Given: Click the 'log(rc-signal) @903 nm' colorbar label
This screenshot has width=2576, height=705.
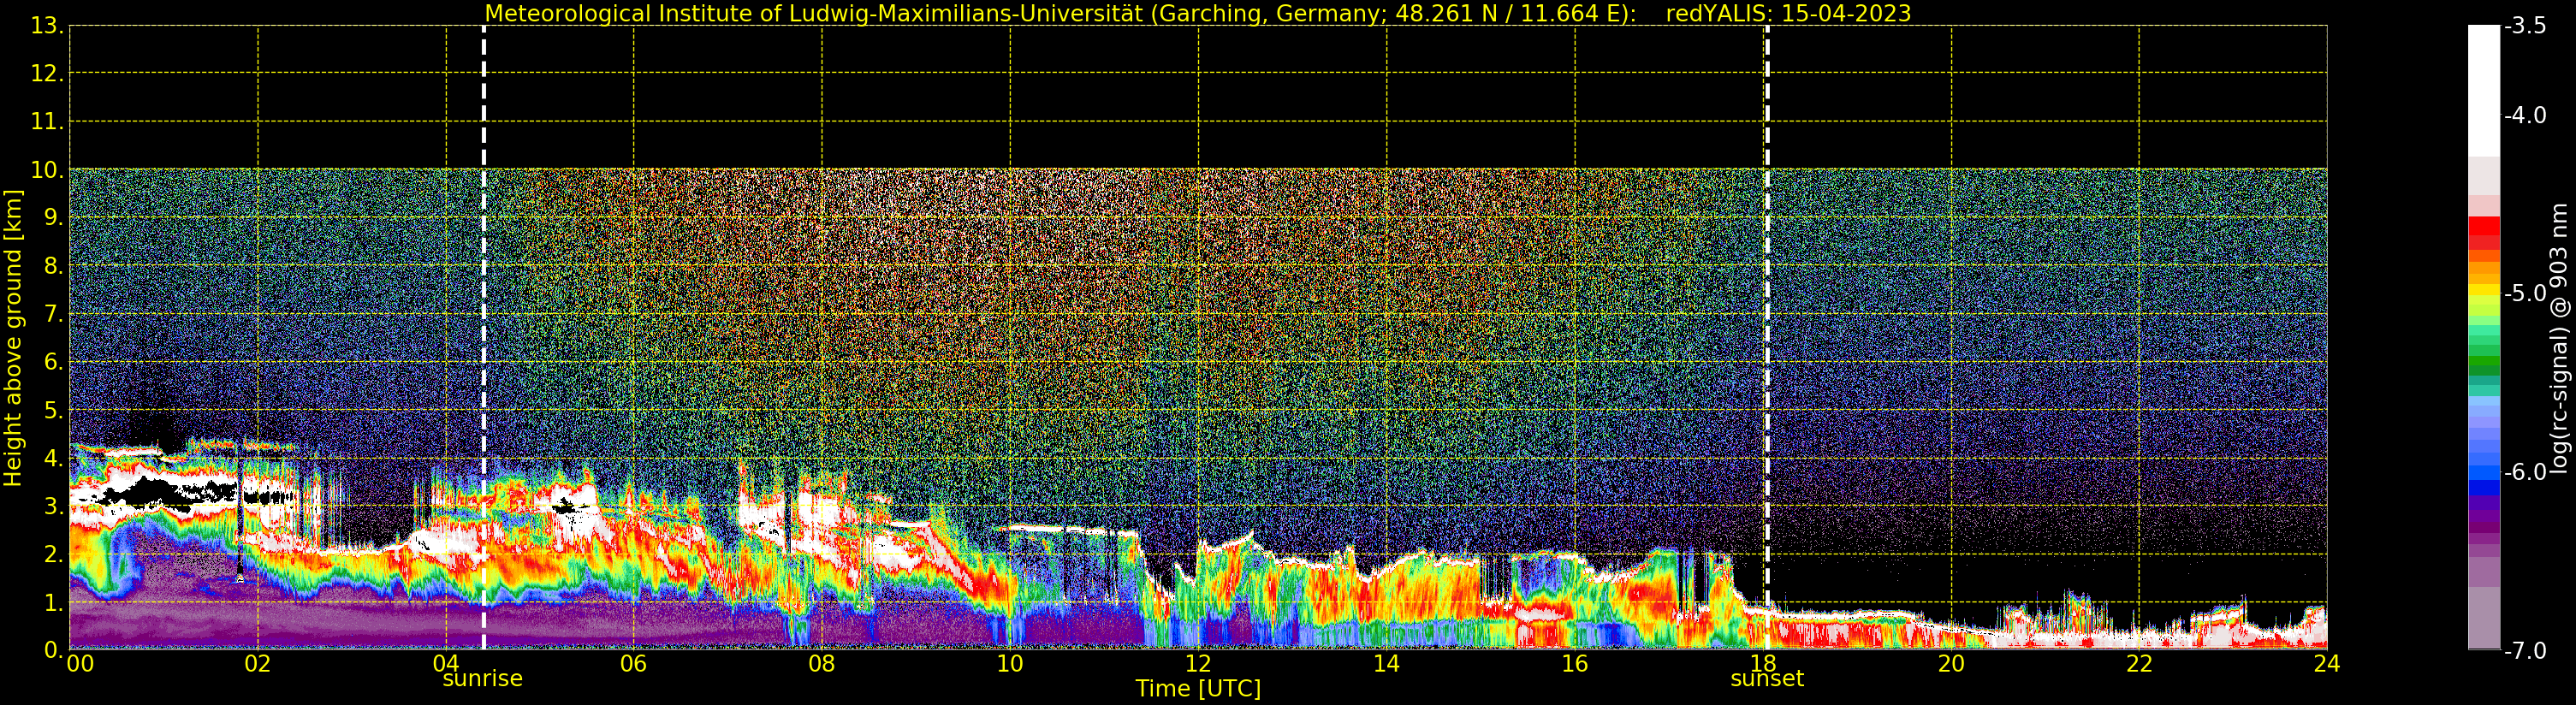Looking at the screenshot, I should (2559, 338).
